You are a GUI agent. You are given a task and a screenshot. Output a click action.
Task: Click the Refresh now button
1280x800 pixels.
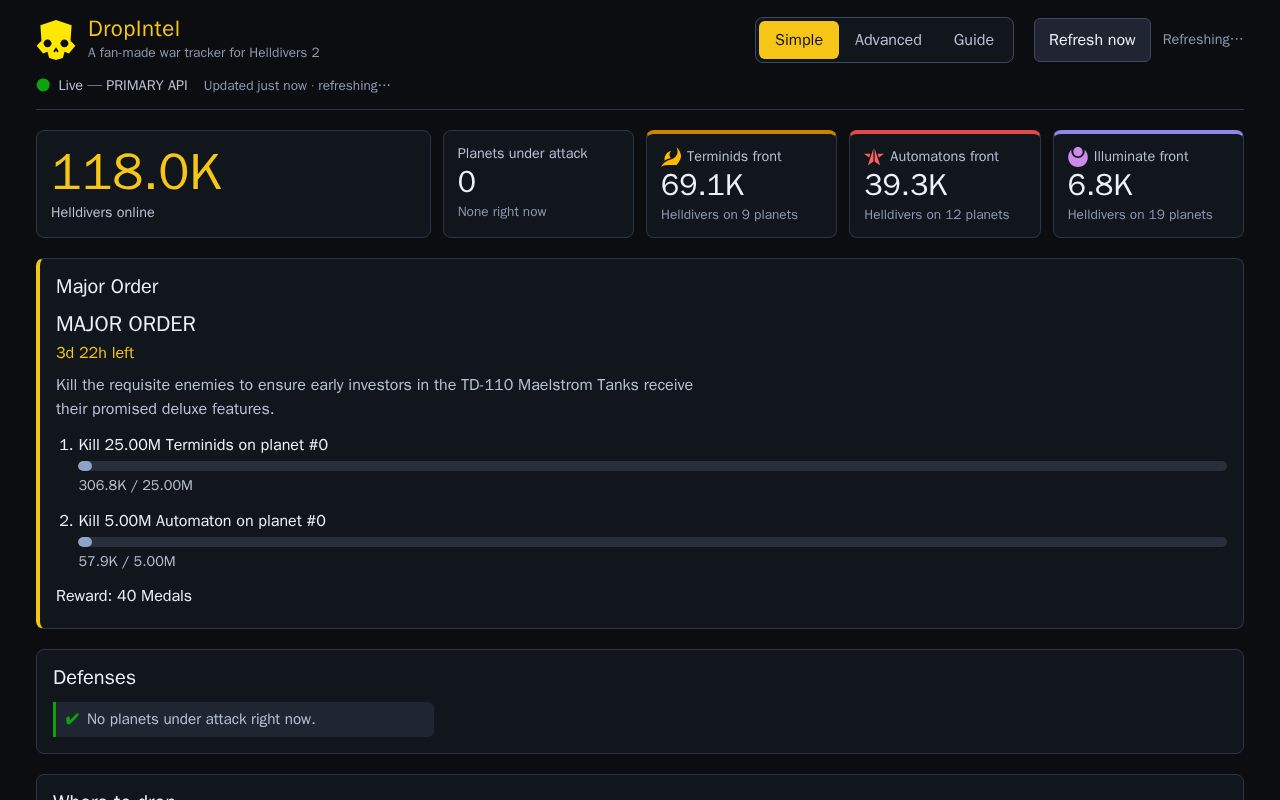[x=1092, y=40]
